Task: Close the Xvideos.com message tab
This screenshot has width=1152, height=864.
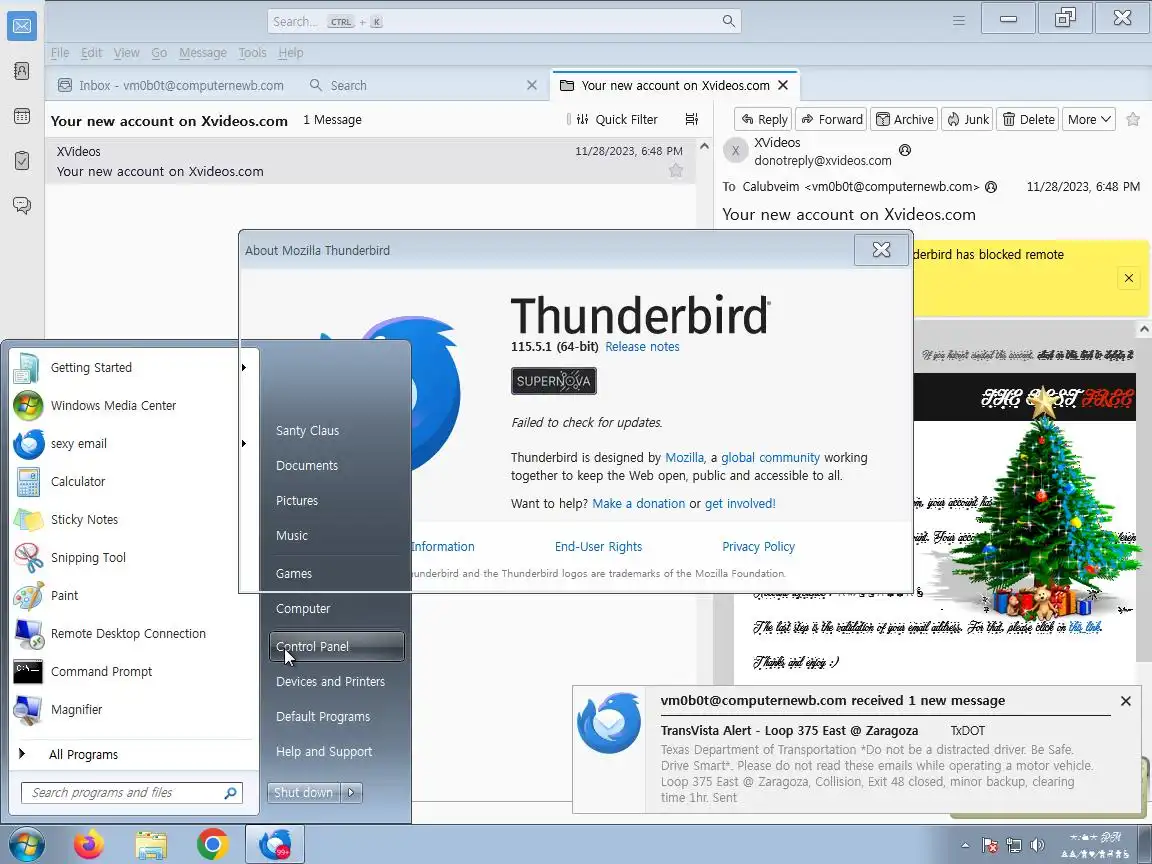Action: pyautogui.click(x=783, y=85)
